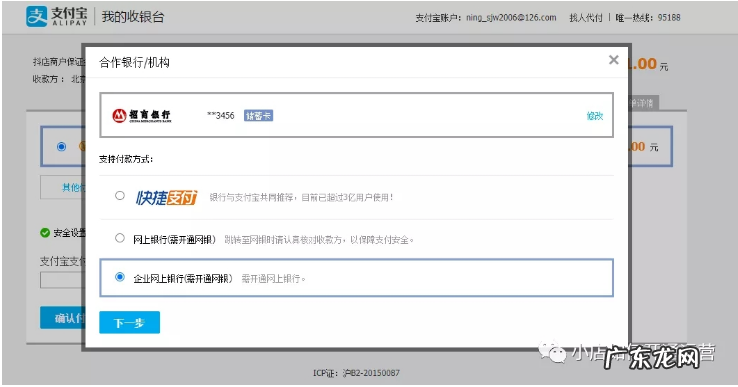Click the Alipay logo in the header
This screenshot has width=738, height=387.
tap(56, 16)
